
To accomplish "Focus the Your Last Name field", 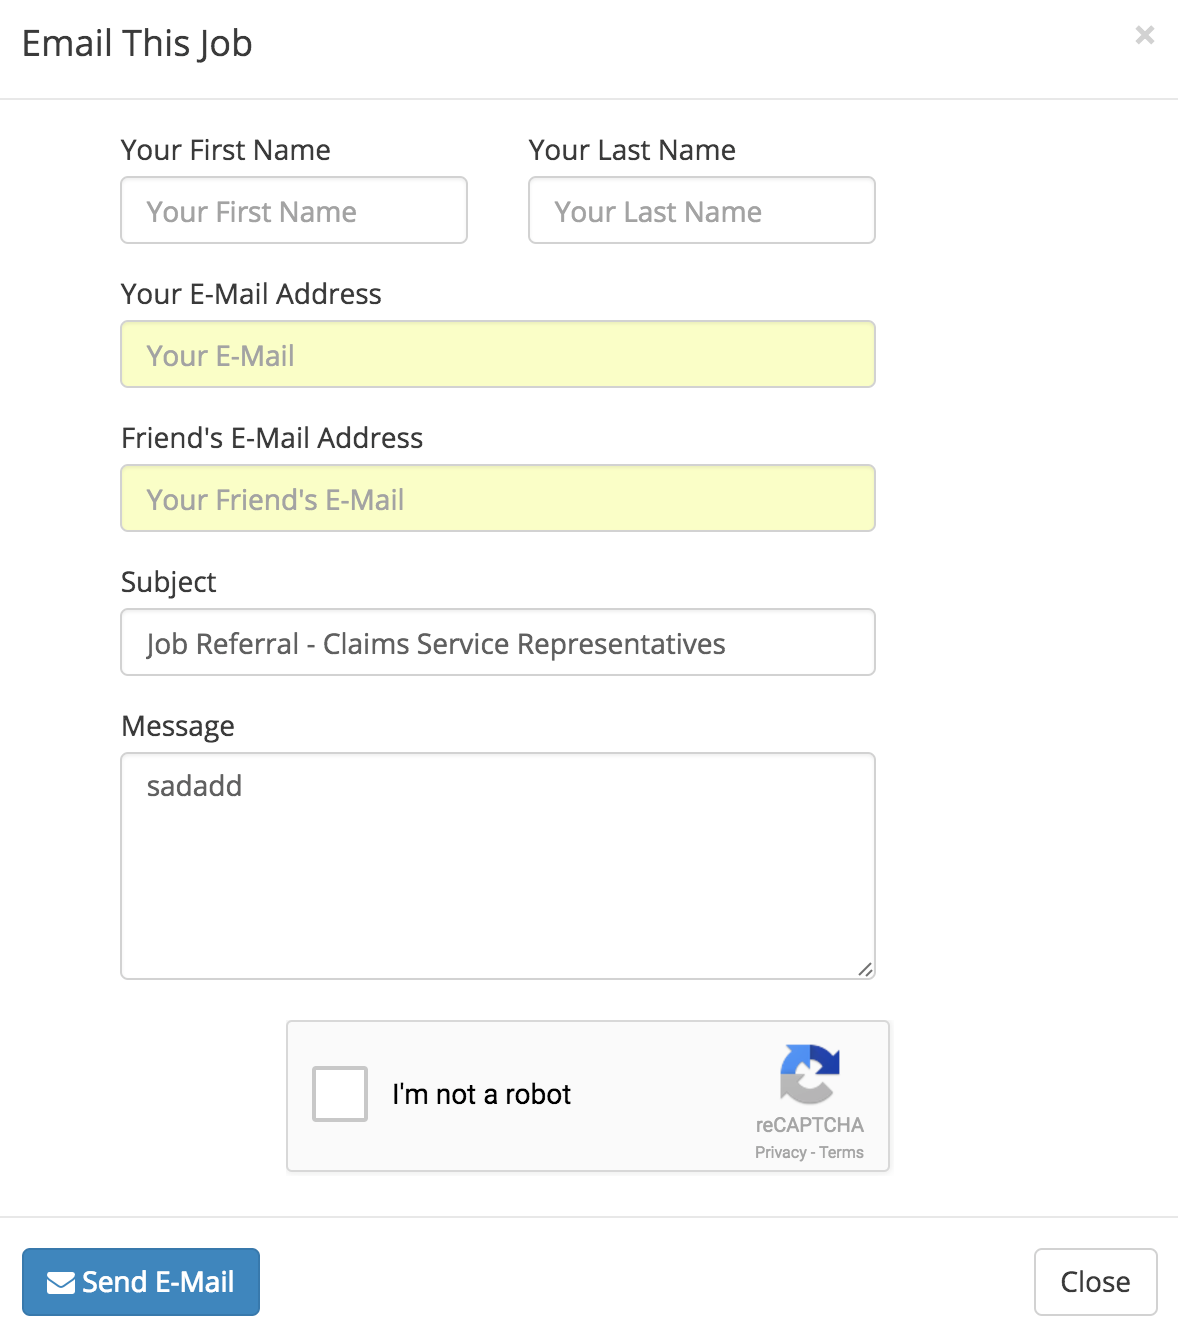I will [702, 211].
